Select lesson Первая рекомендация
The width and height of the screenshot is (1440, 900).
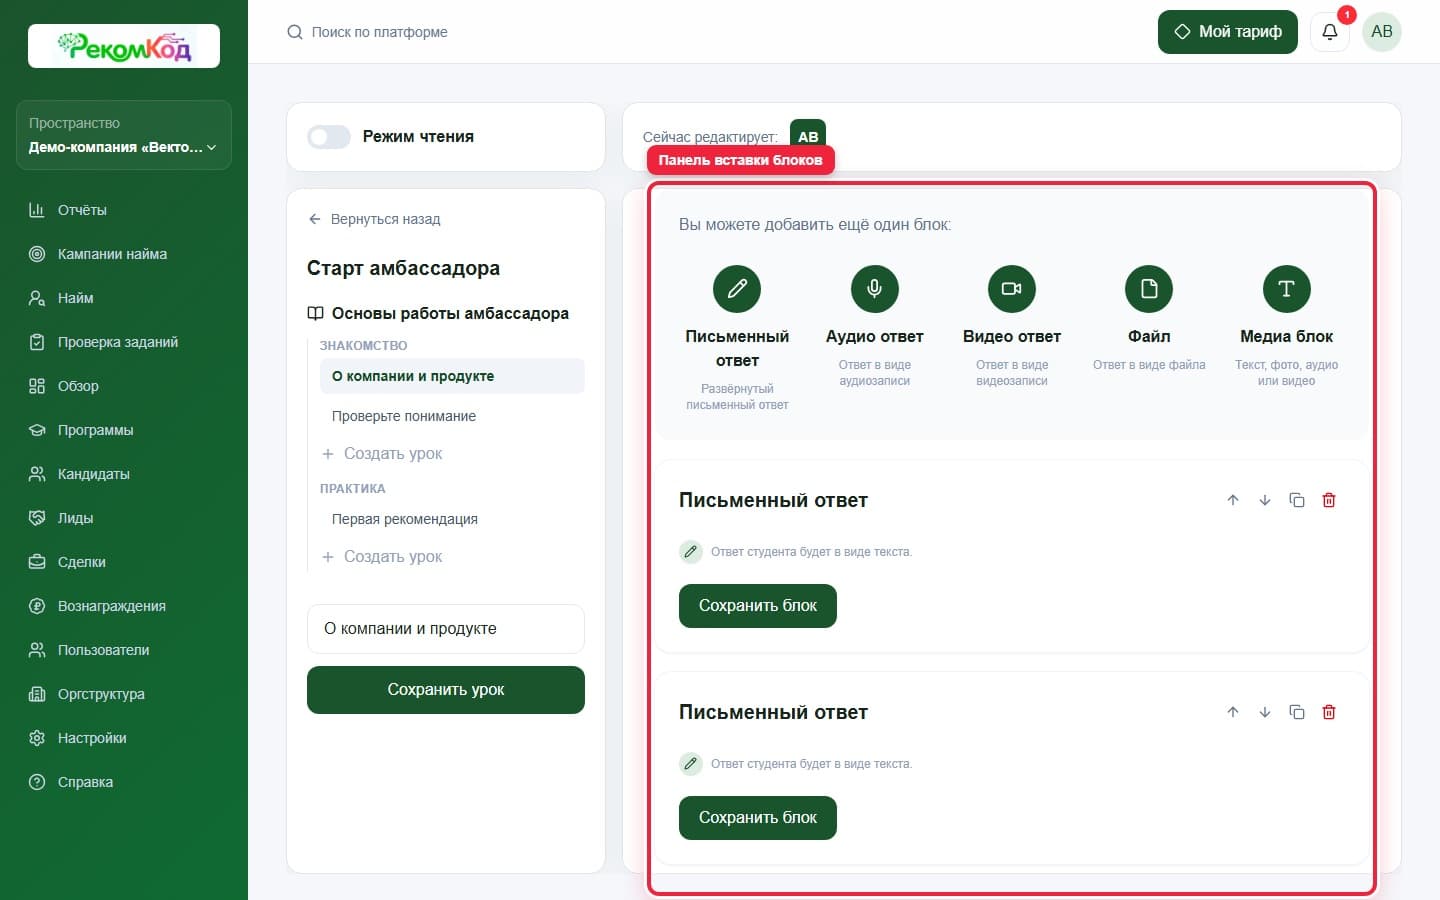452,519
